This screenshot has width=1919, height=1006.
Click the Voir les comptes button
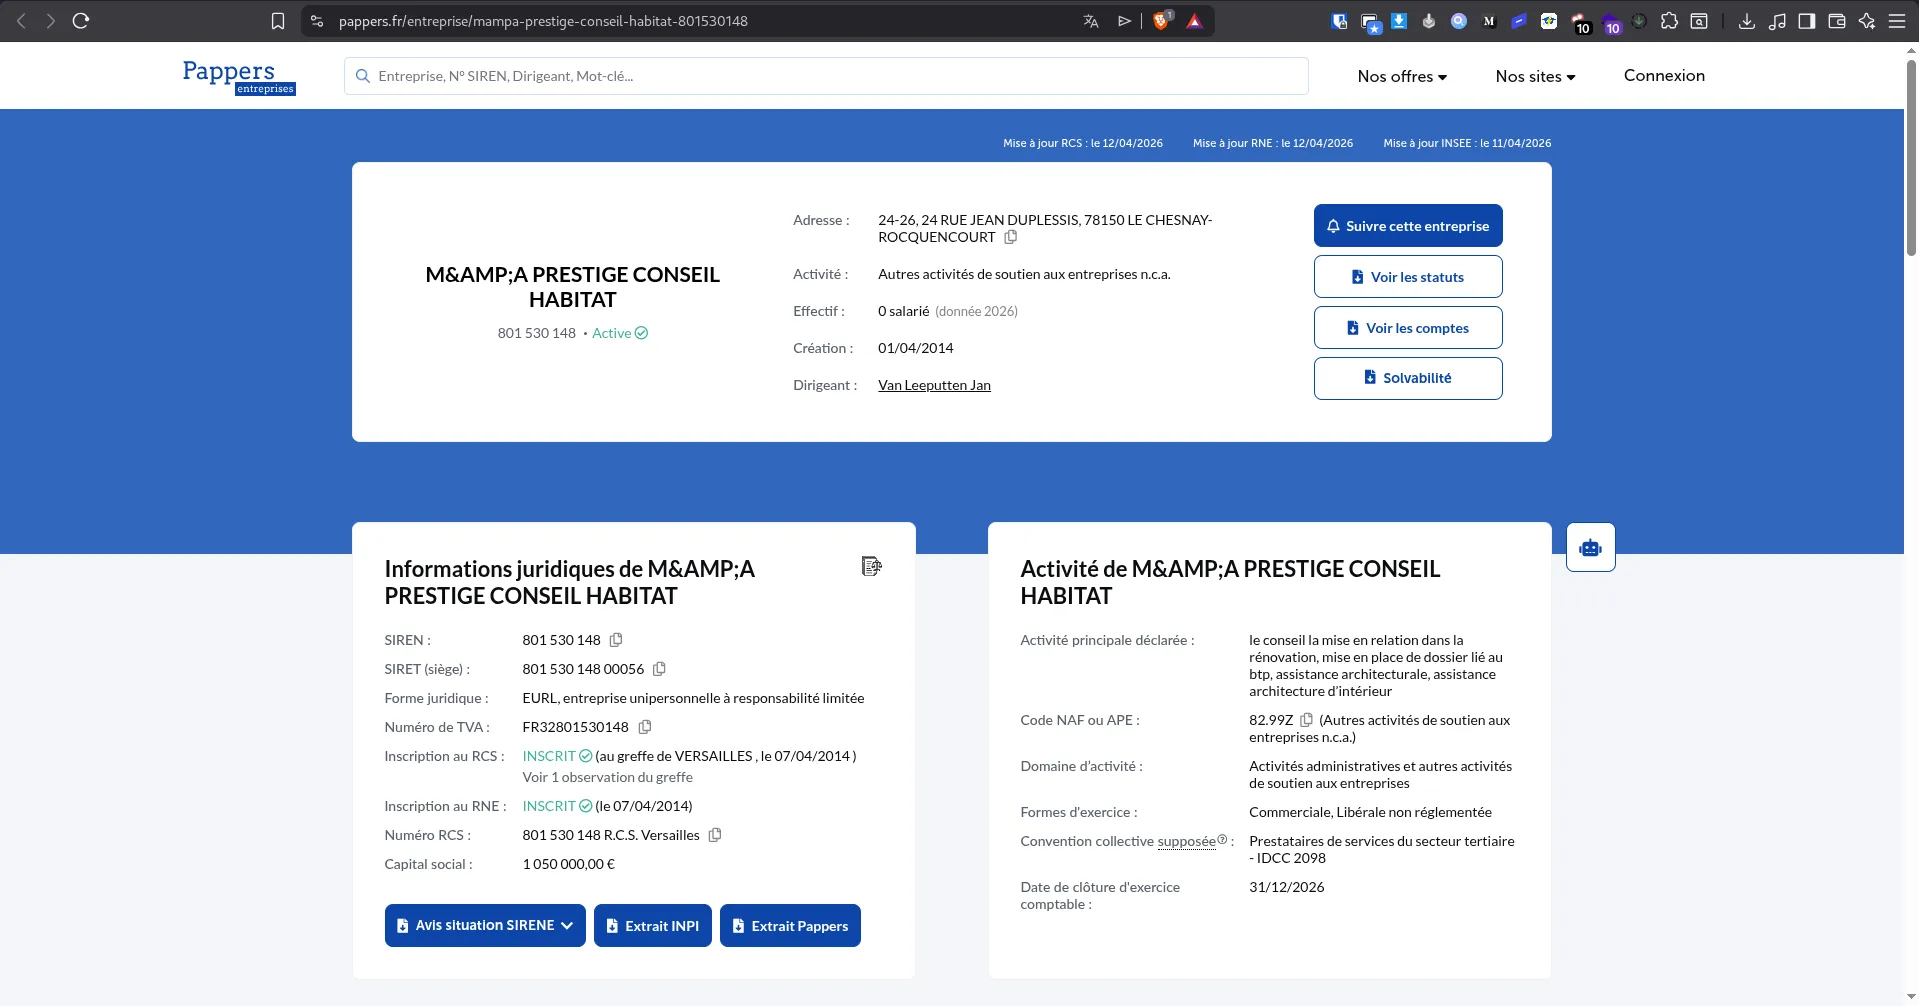coord(1407,327)
